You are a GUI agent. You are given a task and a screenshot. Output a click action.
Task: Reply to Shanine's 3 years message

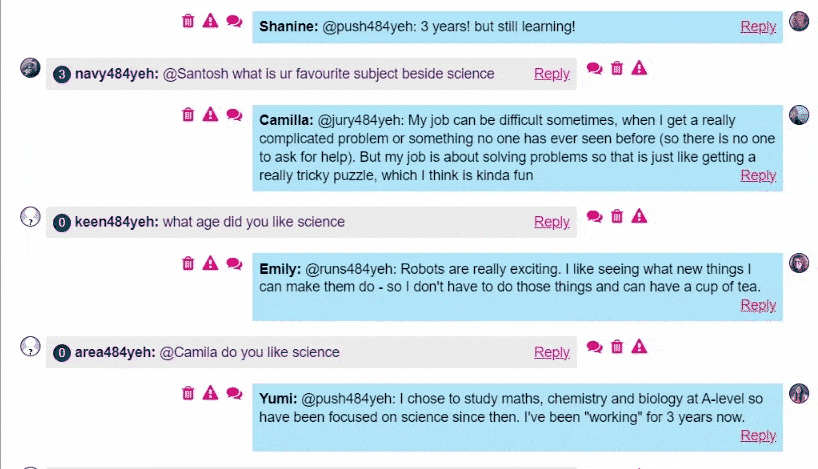(758, 27)
